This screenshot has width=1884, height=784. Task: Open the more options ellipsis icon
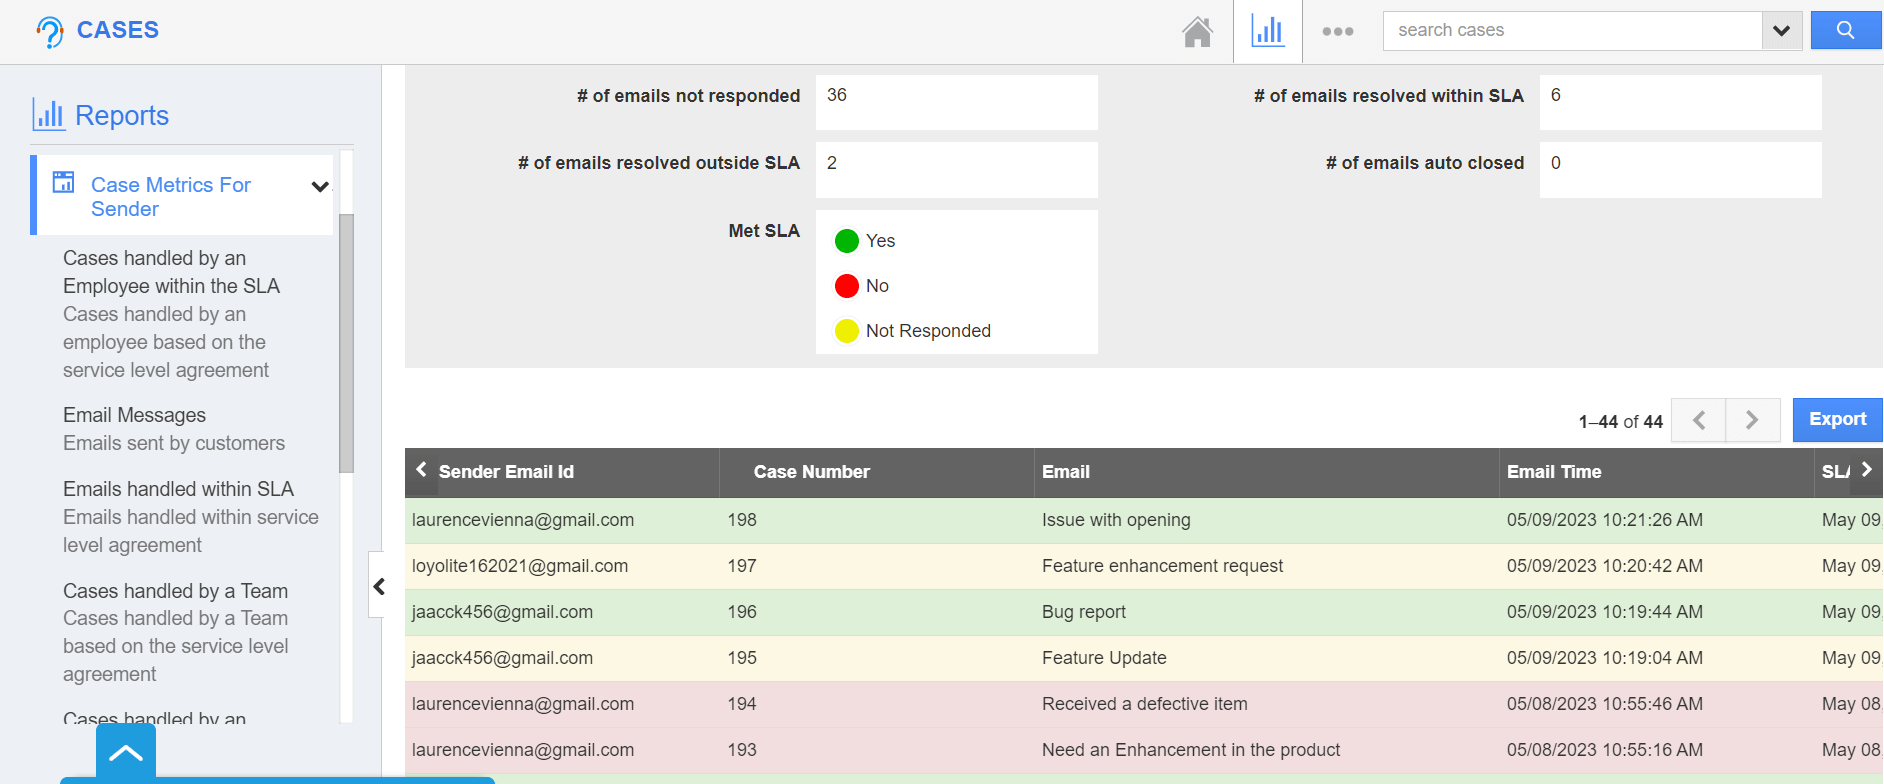1337,32
